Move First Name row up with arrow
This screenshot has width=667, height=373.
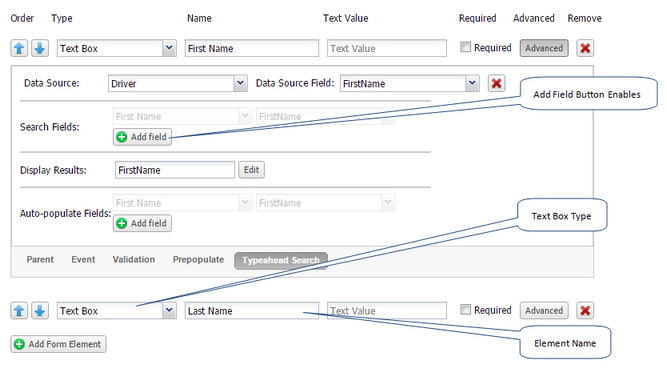point(19,48)
